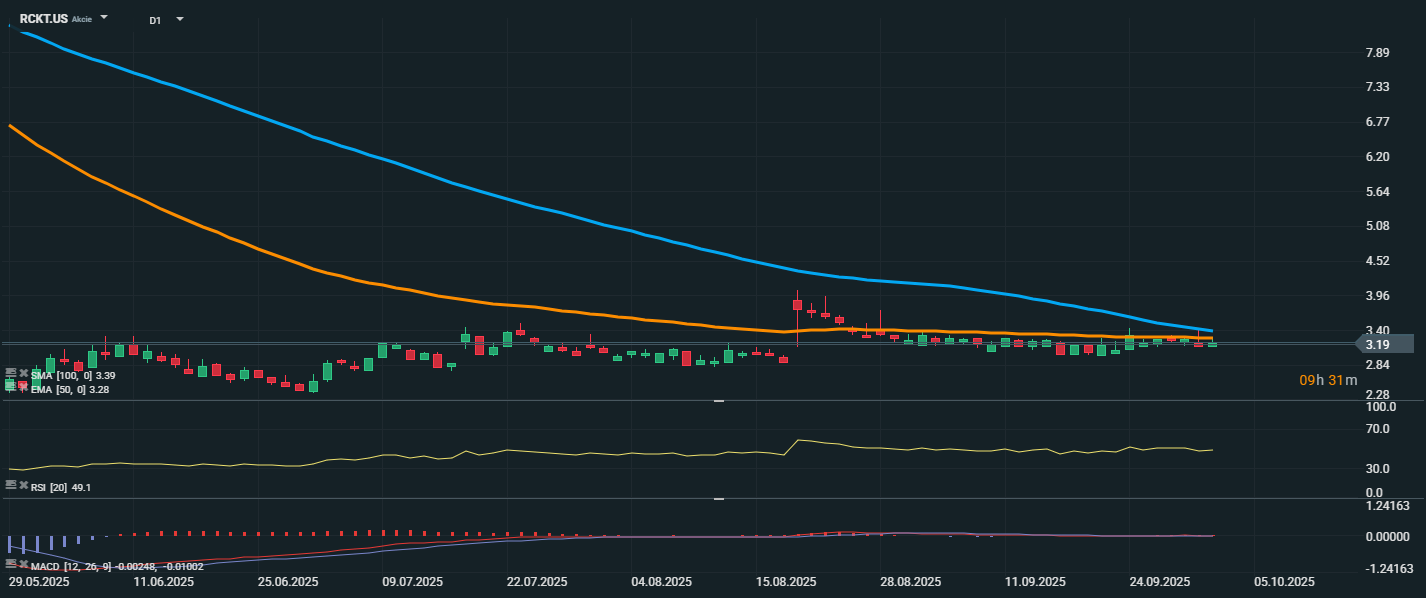Open the RCKT.US symbol dropdown
This screenshot has height=598, width=1426.
pos(104,18)
